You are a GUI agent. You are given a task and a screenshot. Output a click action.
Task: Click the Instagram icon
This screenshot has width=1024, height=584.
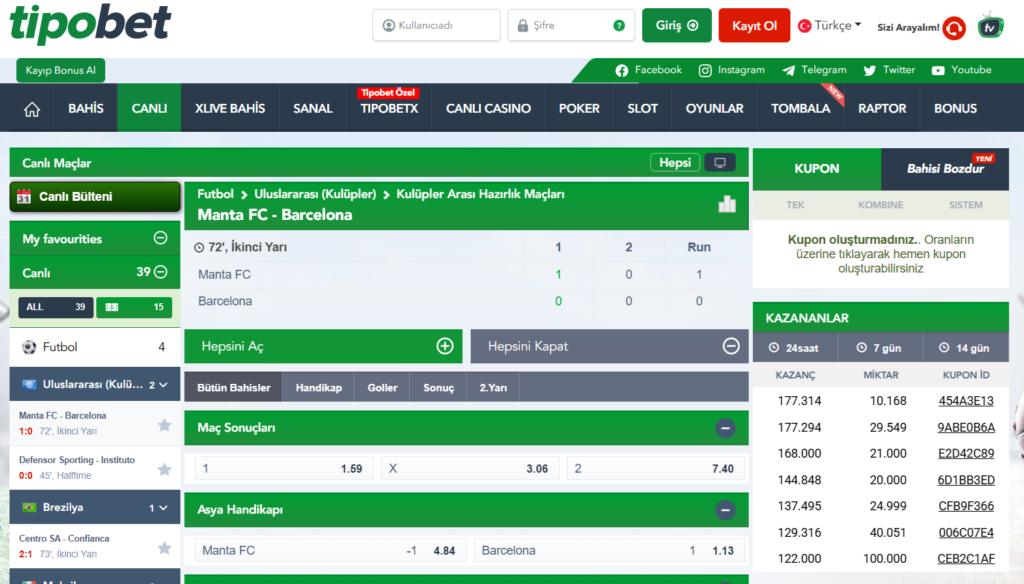pos(705,71)
